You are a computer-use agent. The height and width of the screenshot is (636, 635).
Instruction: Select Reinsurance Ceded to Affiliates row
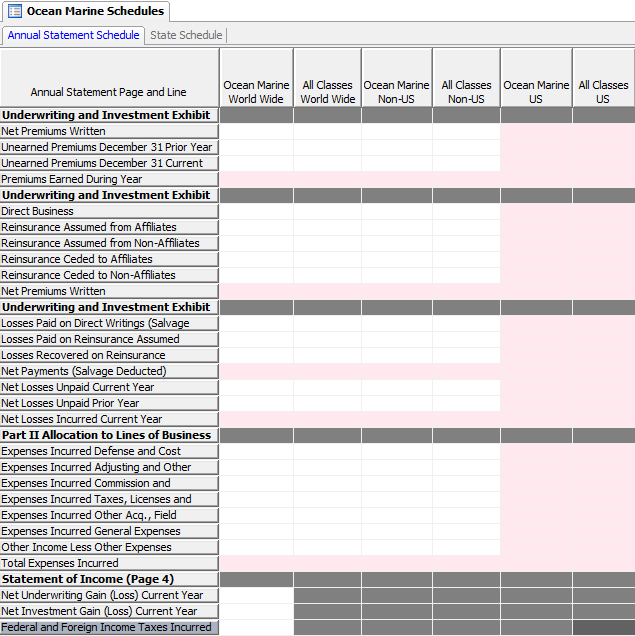(109, 259)
